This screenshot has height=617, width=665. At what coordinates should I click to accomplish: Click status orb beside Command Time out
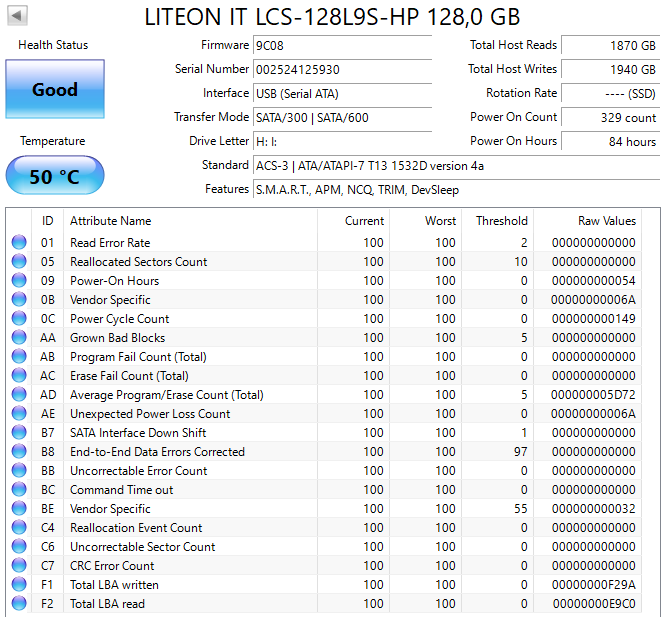point(19,490)
